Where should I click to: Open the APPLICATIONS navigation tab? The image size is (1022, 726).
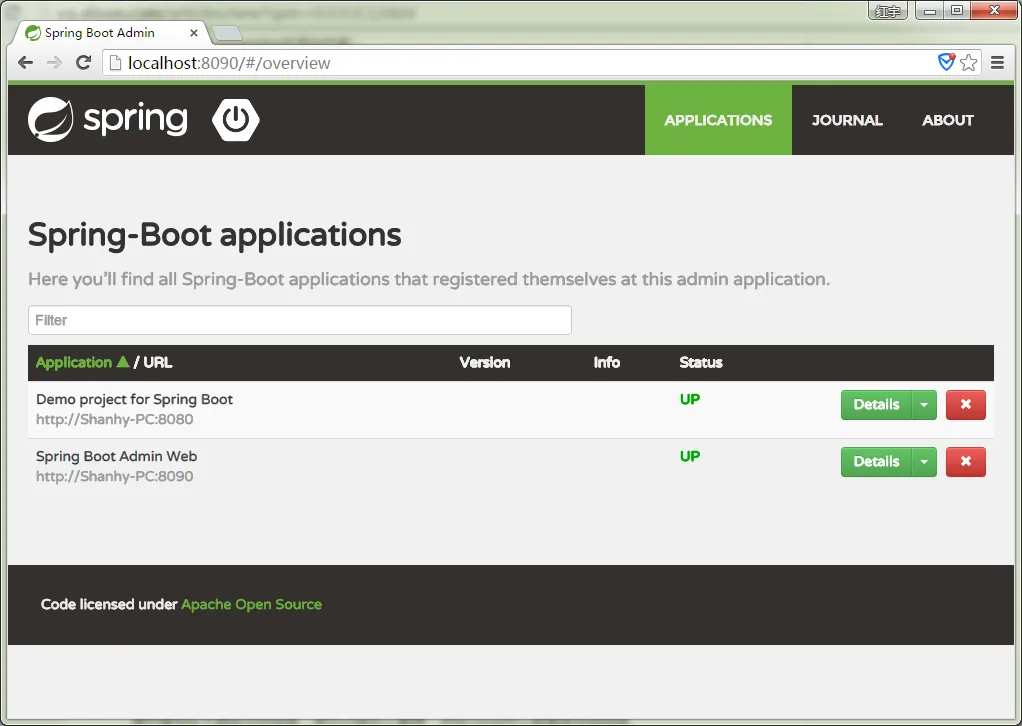click(x=718, y=120)
